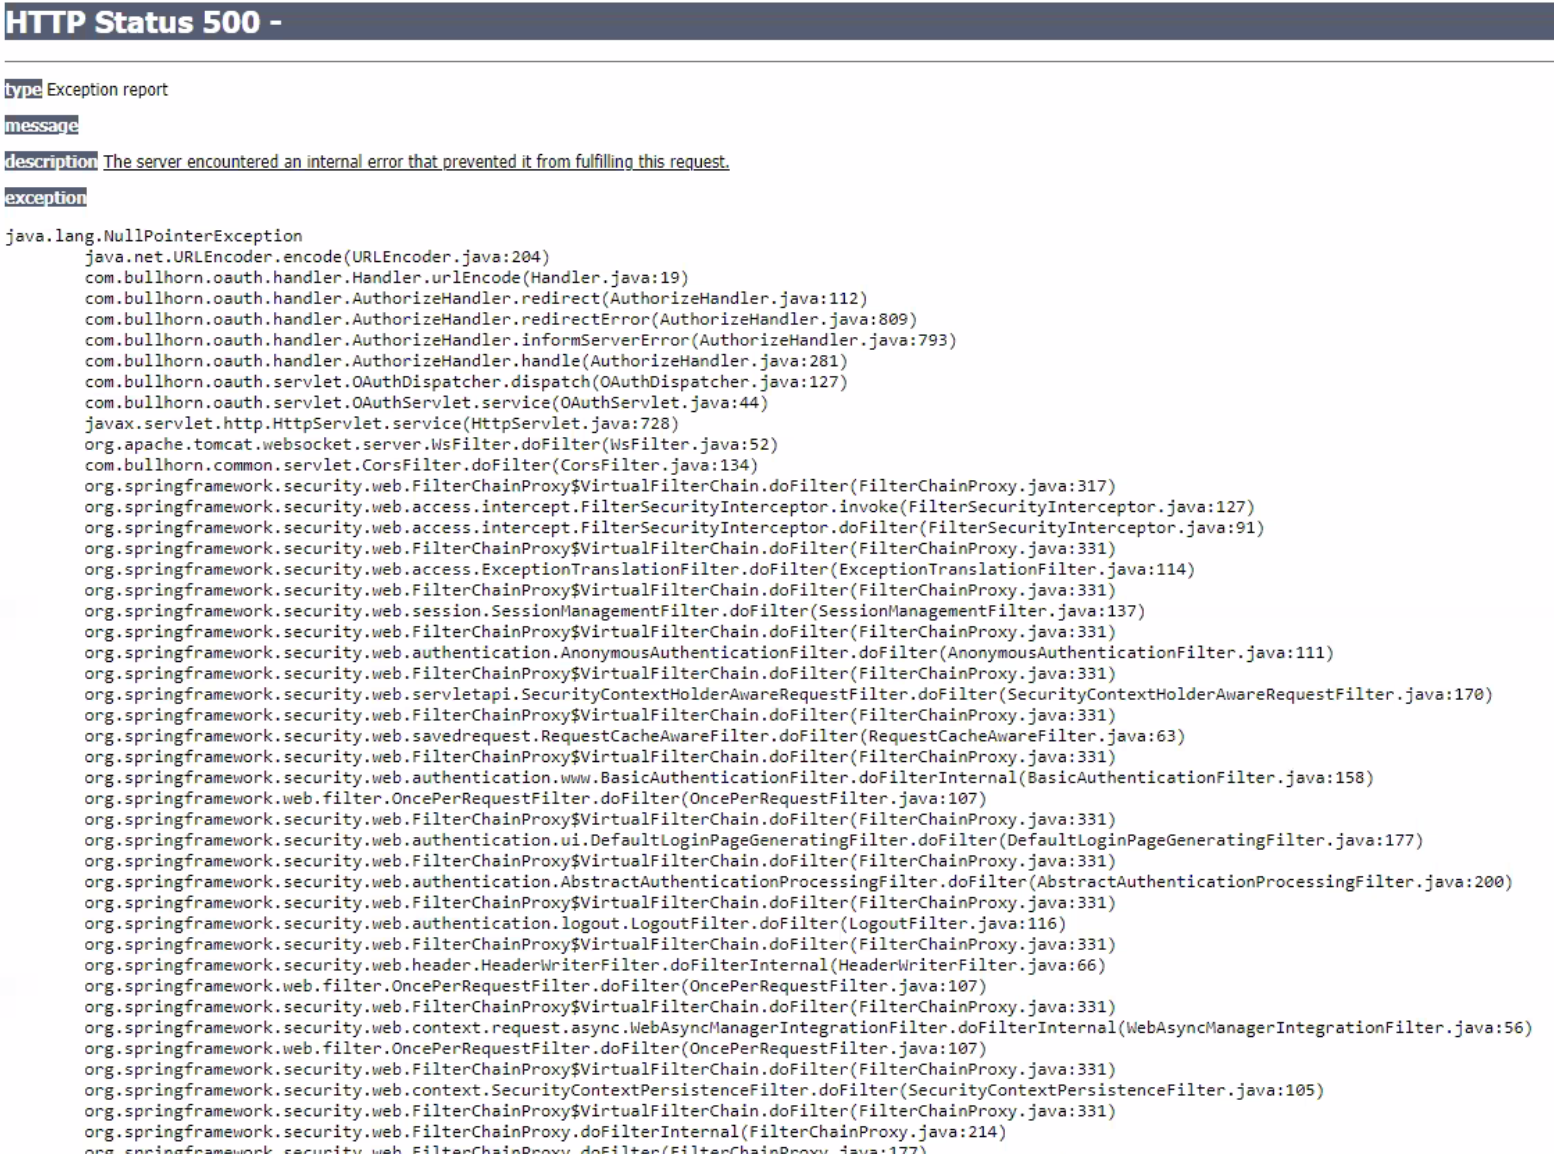The width and height of the screenshot is (1554, 1154).
Task: Click the OAuthServlet.service stack trace line
Action: 426,403
